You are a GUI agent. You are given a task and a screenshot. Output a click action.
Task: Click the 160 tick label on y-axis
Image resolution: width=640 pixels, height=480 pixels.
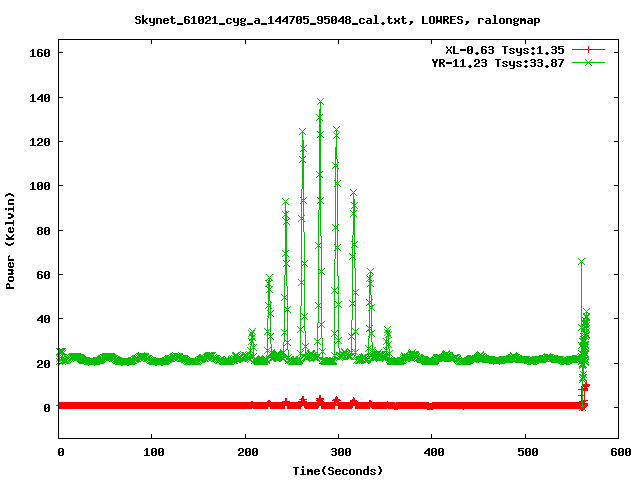coord(40,53)
